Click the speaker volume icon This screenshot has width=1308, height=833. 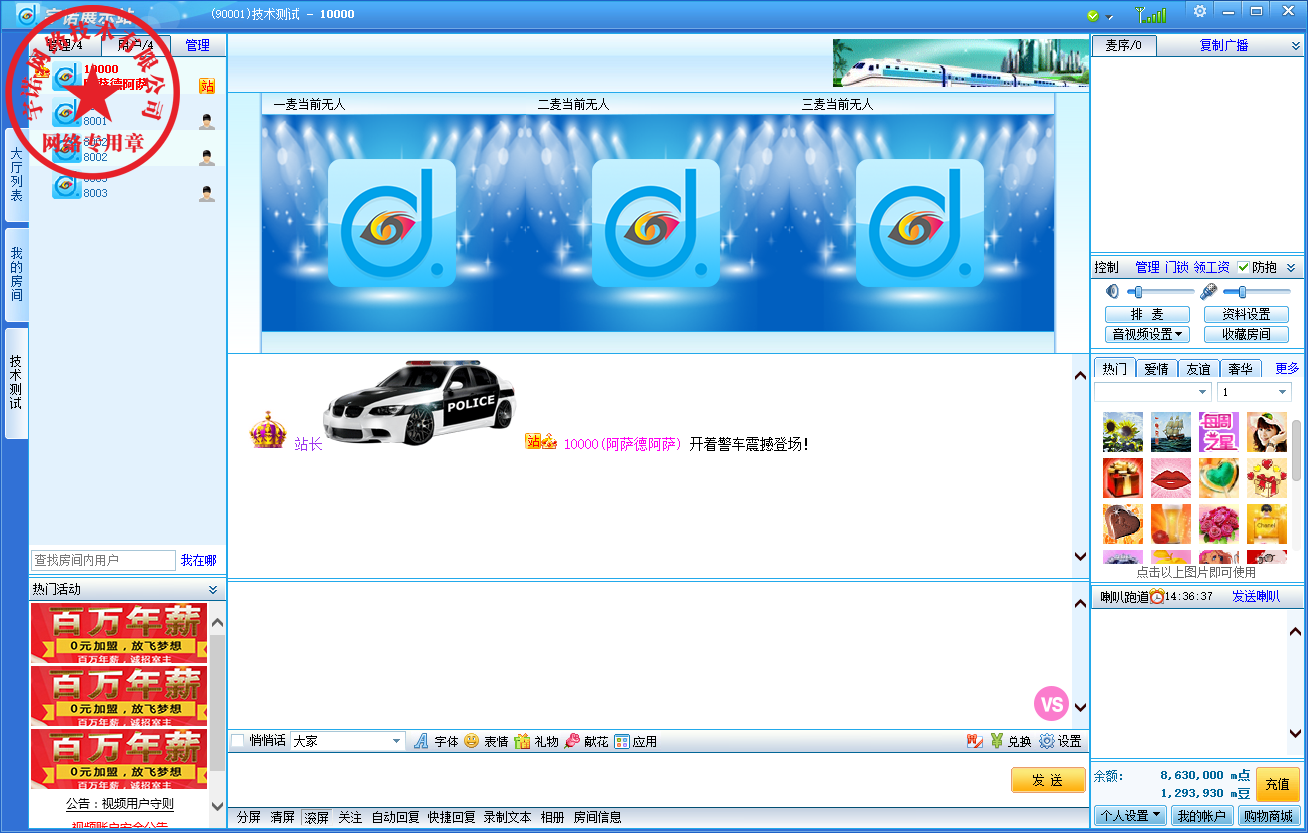[x=1113, y=291]
